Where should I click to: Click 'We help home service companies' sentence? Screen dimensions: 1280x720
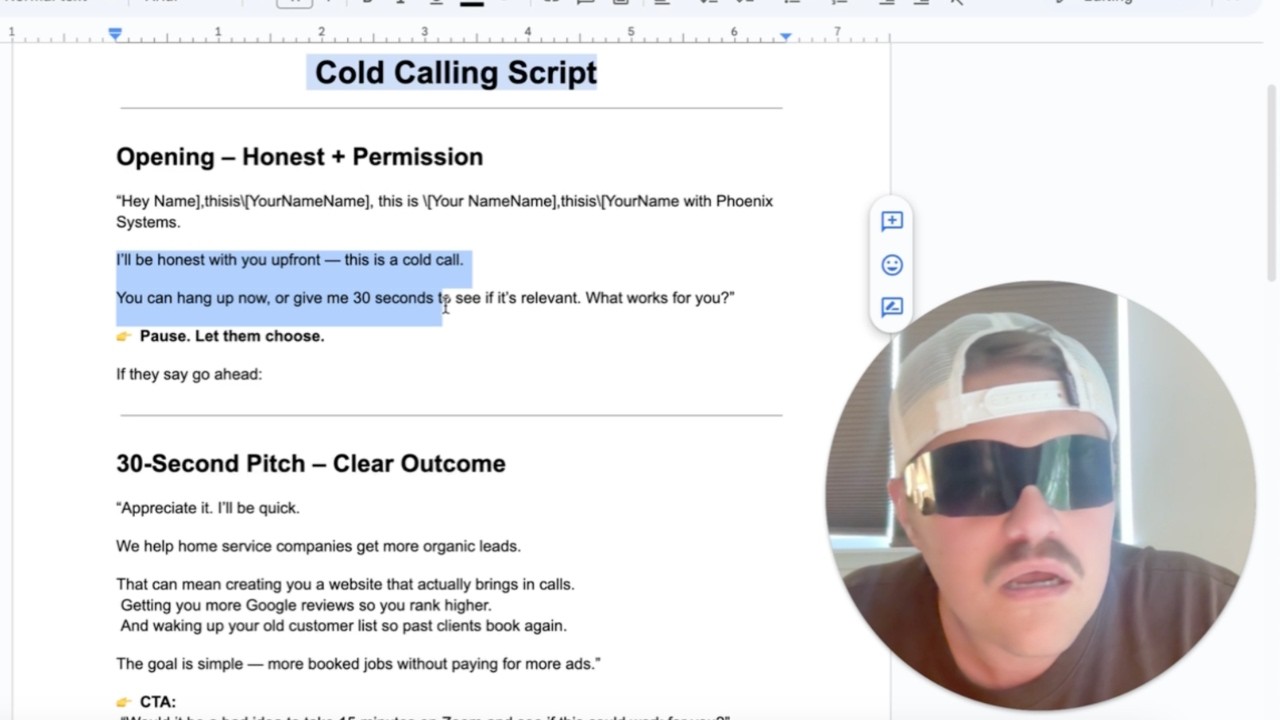[x=318, y=546]
